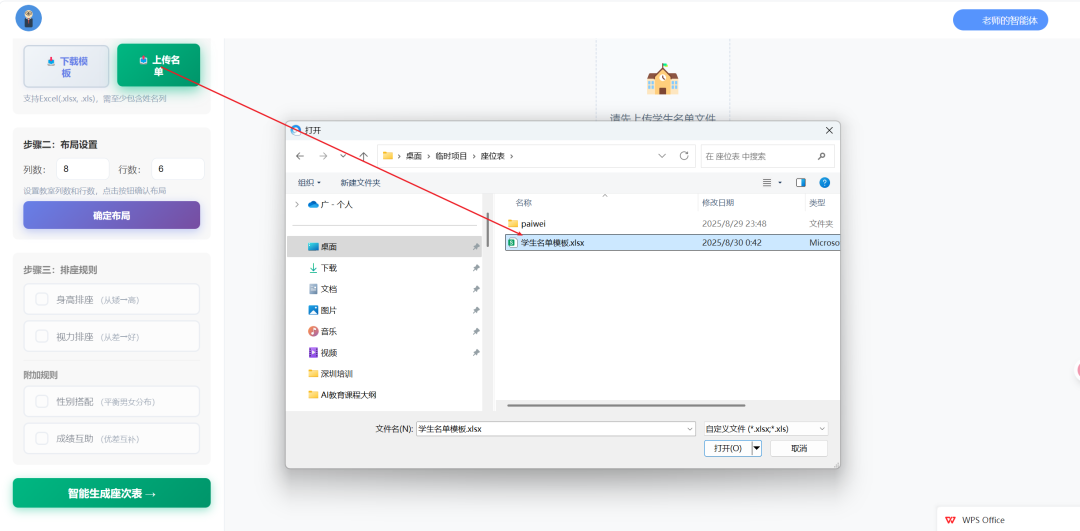Toggle the preview pane icon
1080x531 pixels.
click(x=800, y=183)
